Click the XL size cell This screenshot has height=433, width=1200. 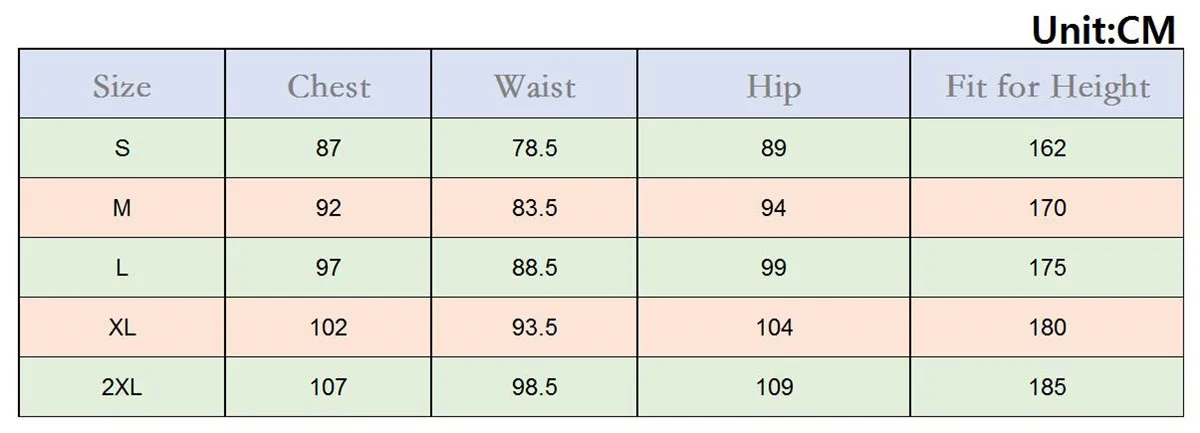(x=122, y=327)
